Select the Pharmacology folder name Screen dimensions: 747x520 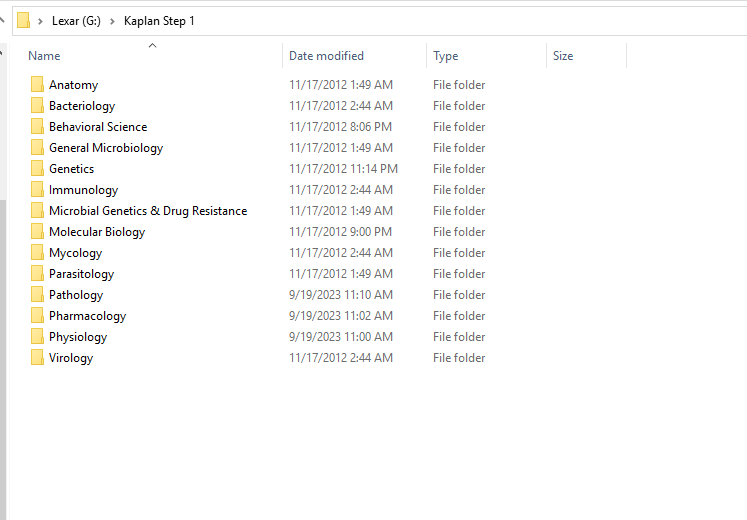(87, 316)
